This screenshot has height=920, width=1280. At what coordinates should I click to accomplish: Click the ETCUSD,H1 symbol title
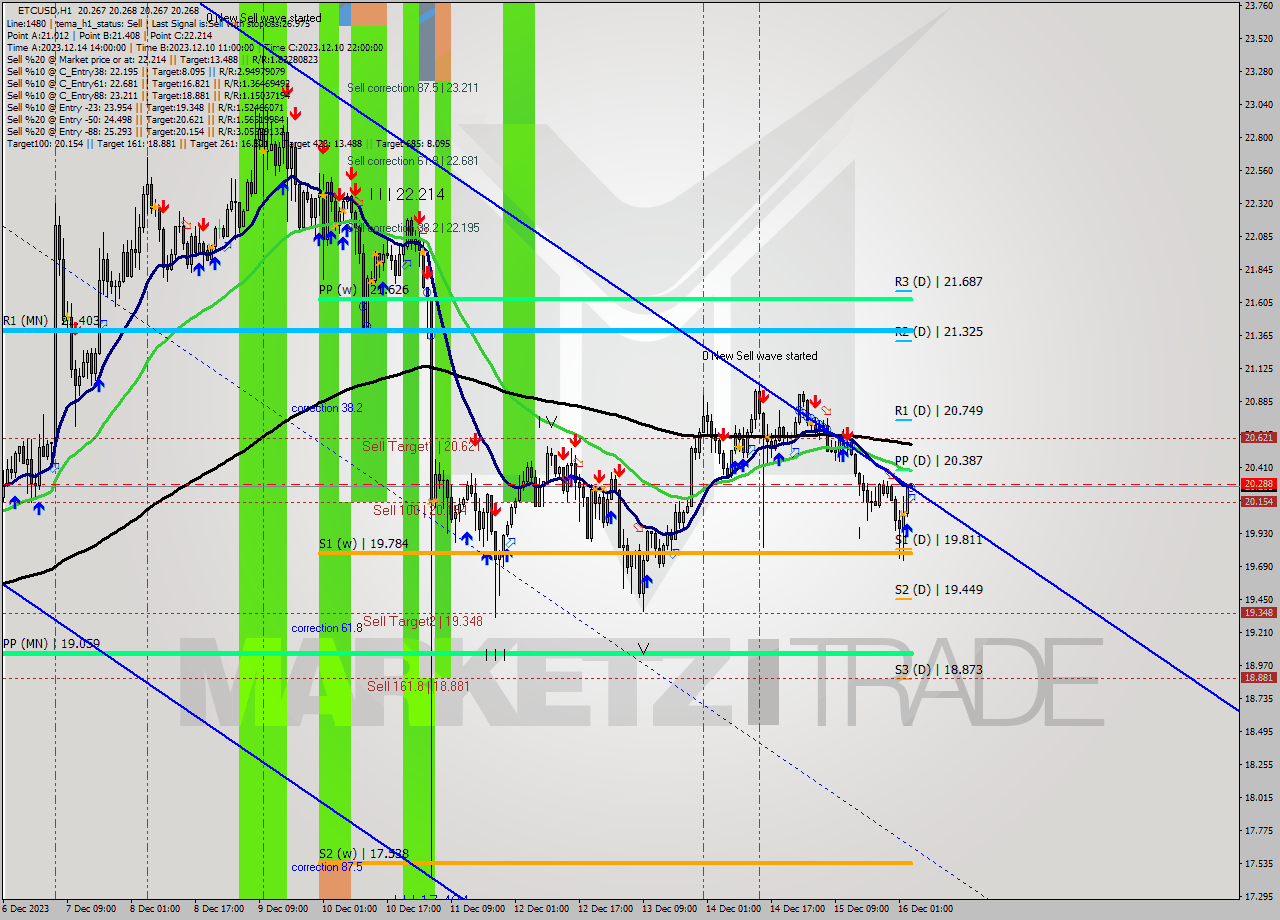[45, 10]
